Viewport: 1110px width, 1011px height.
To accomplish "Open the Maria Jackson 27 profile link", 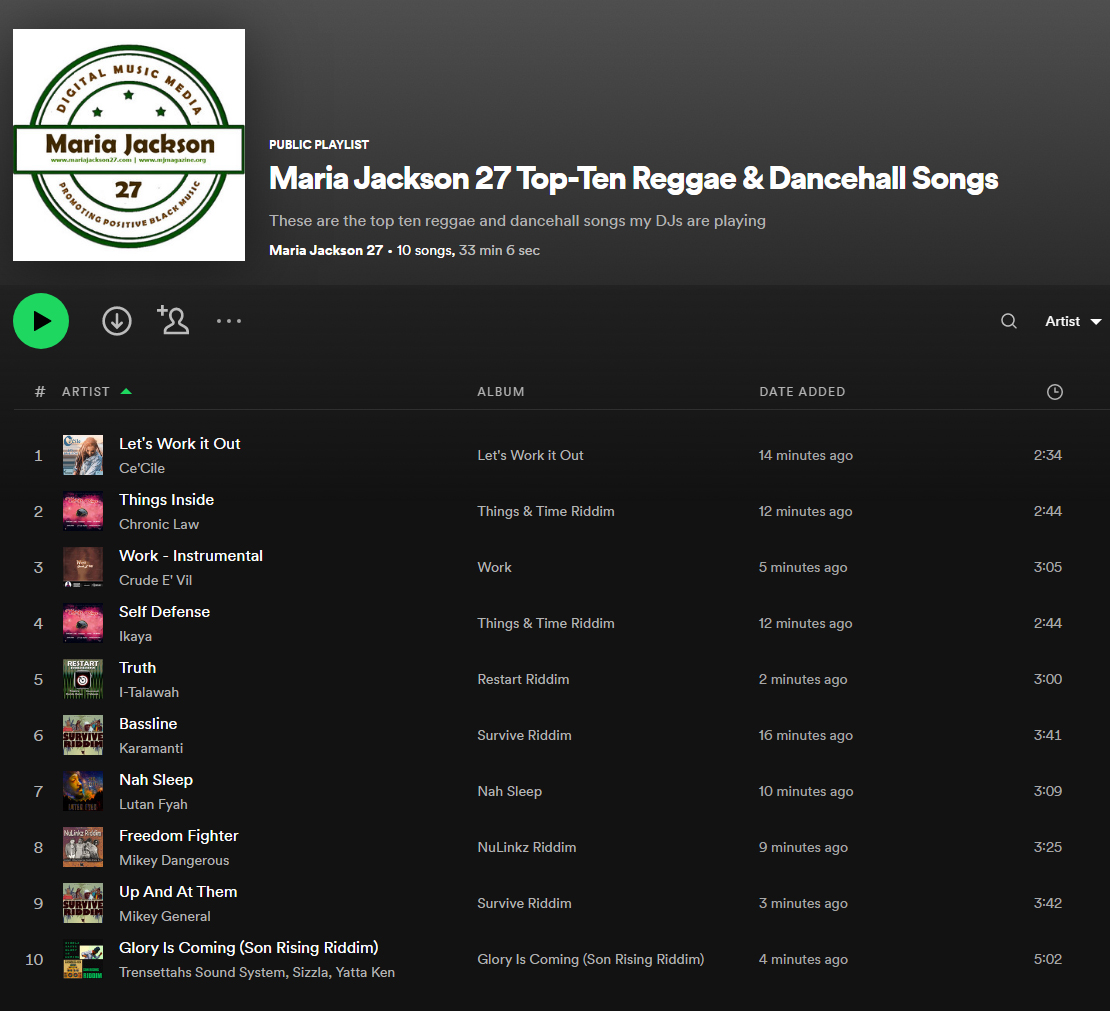I will pos(325,250).
